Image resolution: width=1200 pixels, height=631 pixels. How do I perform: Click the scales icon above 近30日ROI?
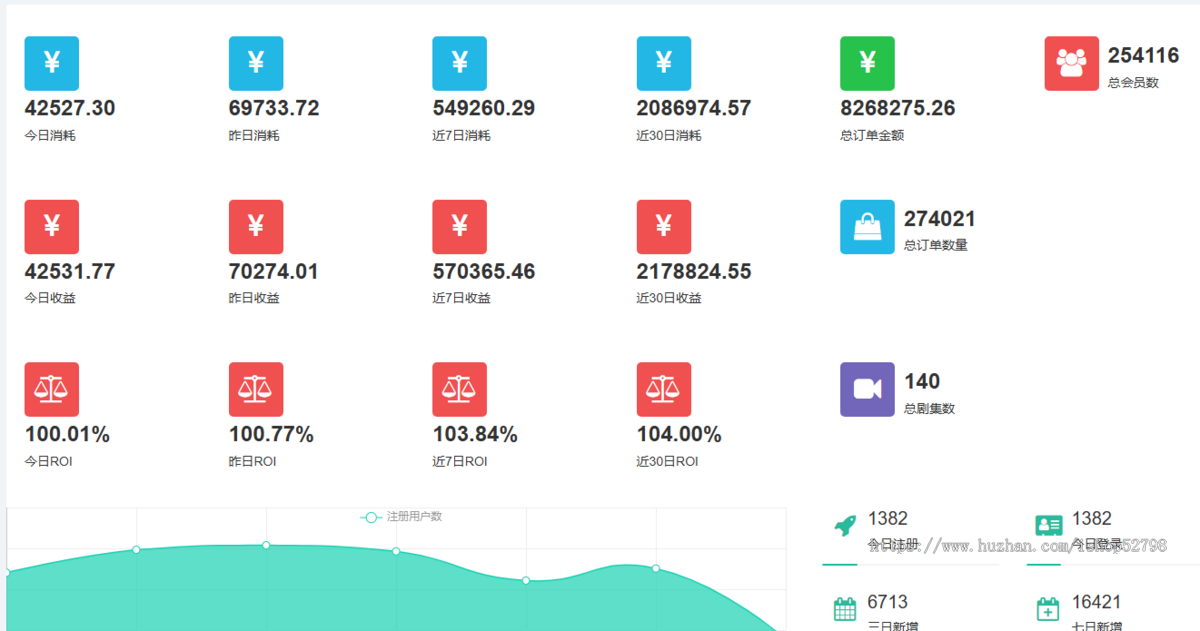click(664, 389)
